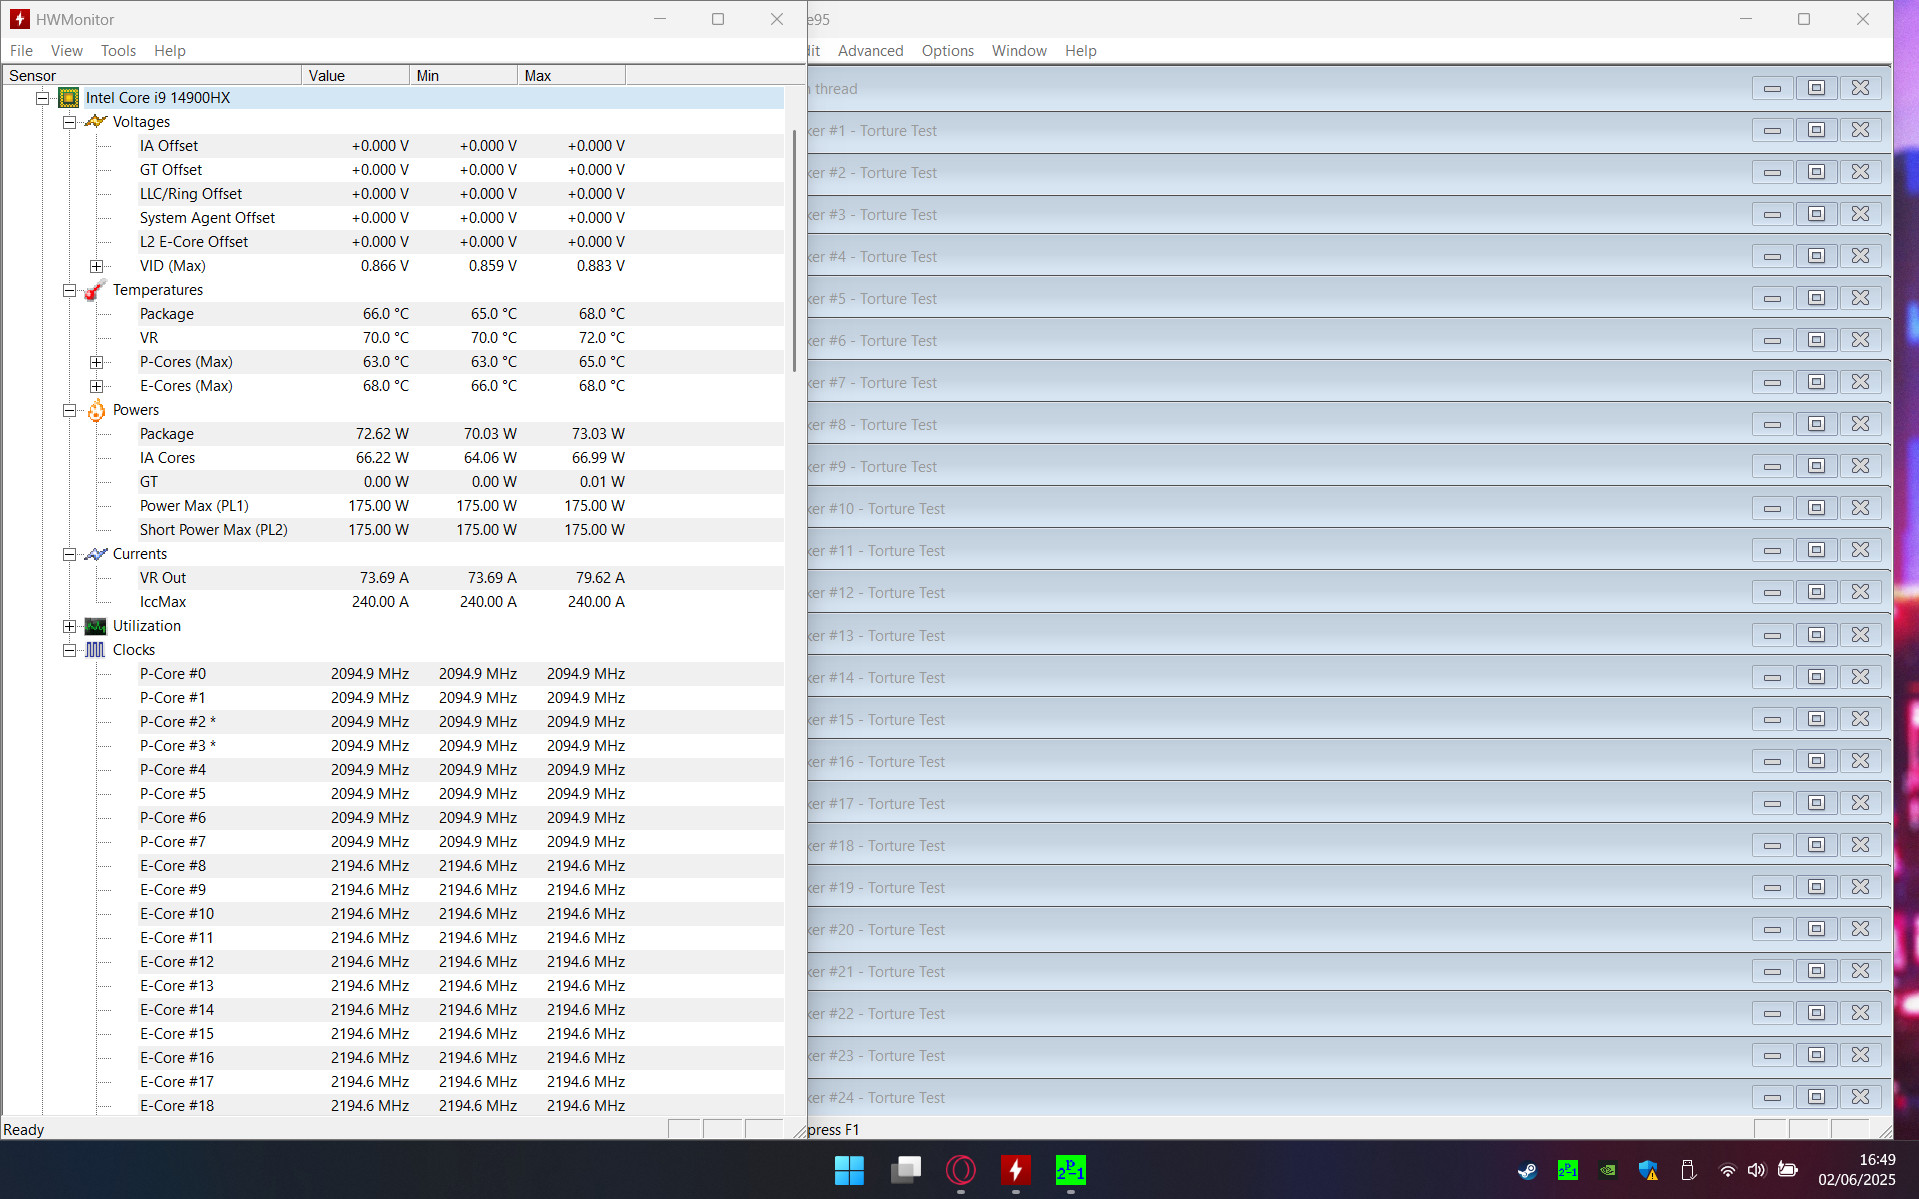Select Worker #13 Torture Test title
The width and height of the screenshot is (1919, 1199).
tap(877, 636)
